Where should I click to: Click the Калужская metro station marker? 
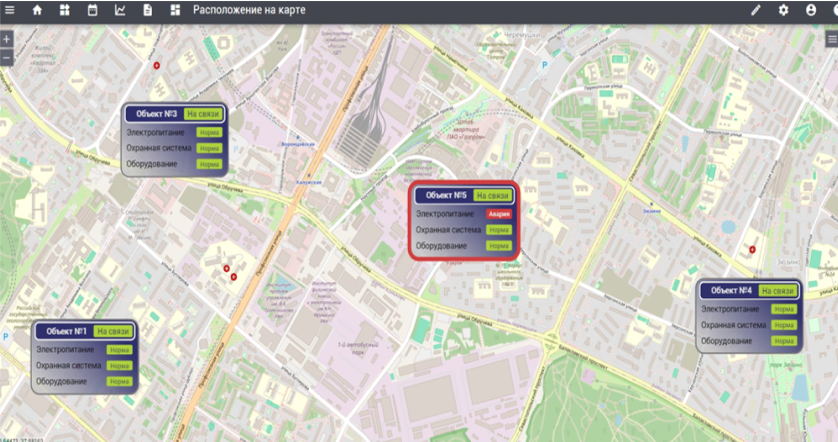coord(309,176)
